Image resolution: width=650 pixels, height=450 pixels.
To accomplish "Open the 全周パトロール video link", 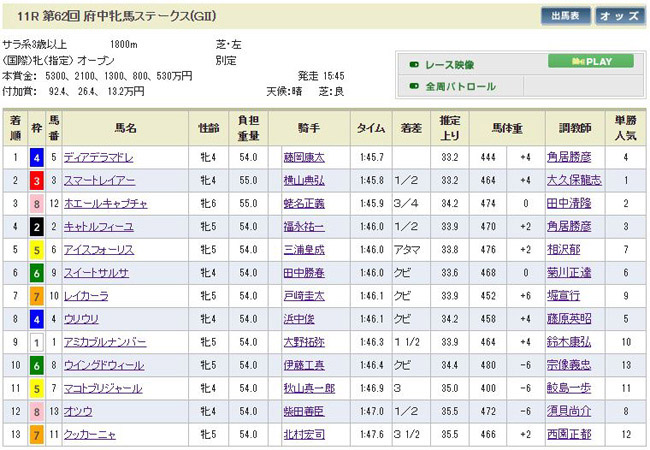I will point(461,87).
